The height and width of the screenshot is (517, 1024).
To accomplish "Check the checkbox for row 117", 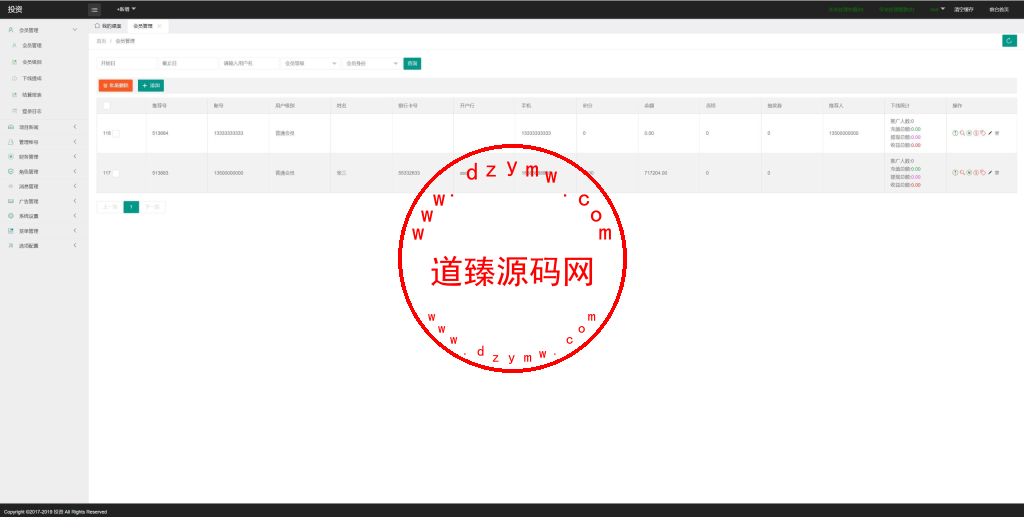I will pyautogui.click(x=116, y=173).
